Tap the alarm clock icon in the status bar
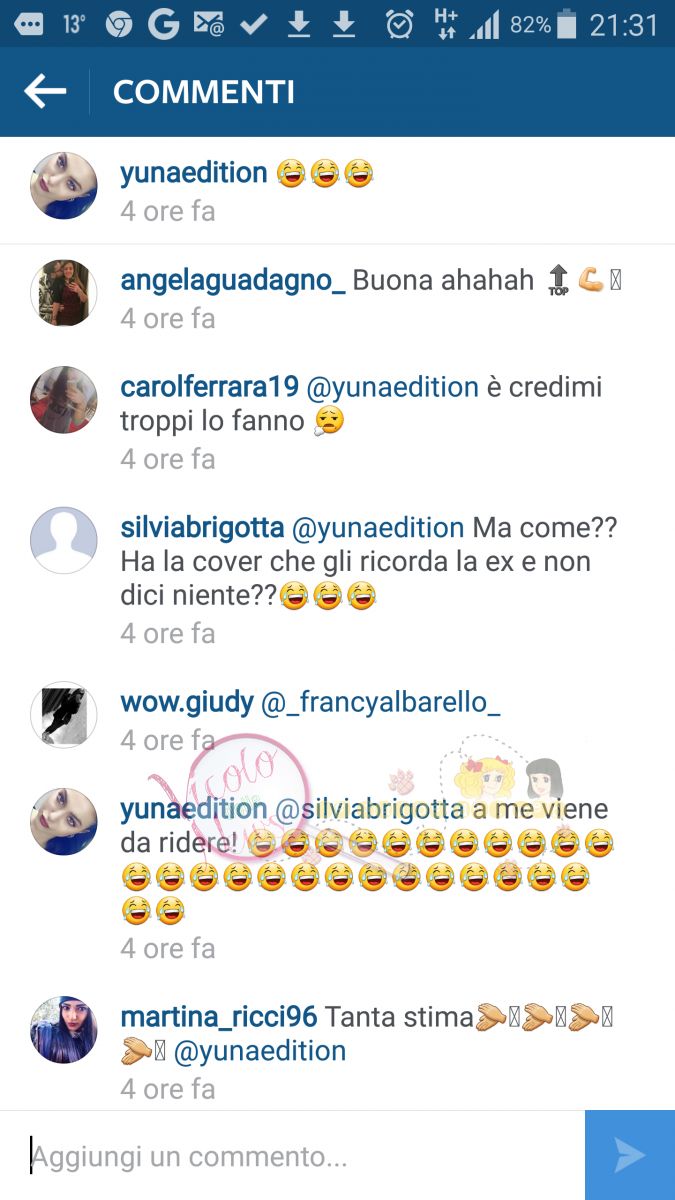 tap(399, 24)
